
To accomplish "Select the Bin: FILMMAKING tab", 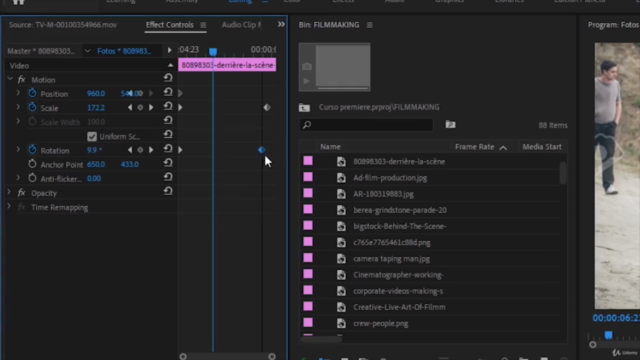I will [329, 25].
